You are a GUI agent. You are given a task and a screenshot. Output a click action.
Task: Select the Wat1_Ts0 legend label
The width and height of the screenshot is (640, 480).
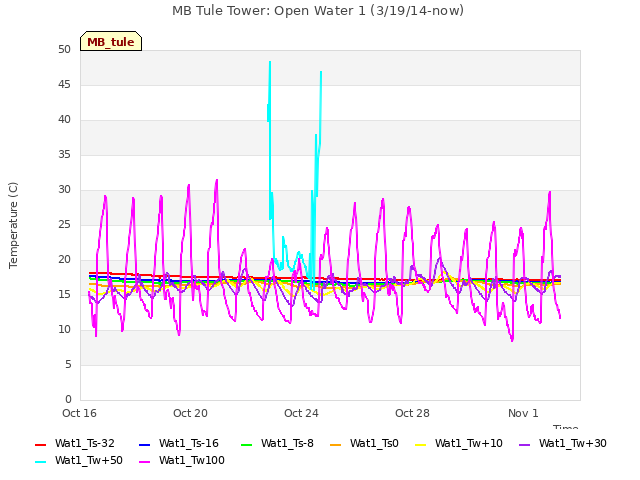coord(374,444)
